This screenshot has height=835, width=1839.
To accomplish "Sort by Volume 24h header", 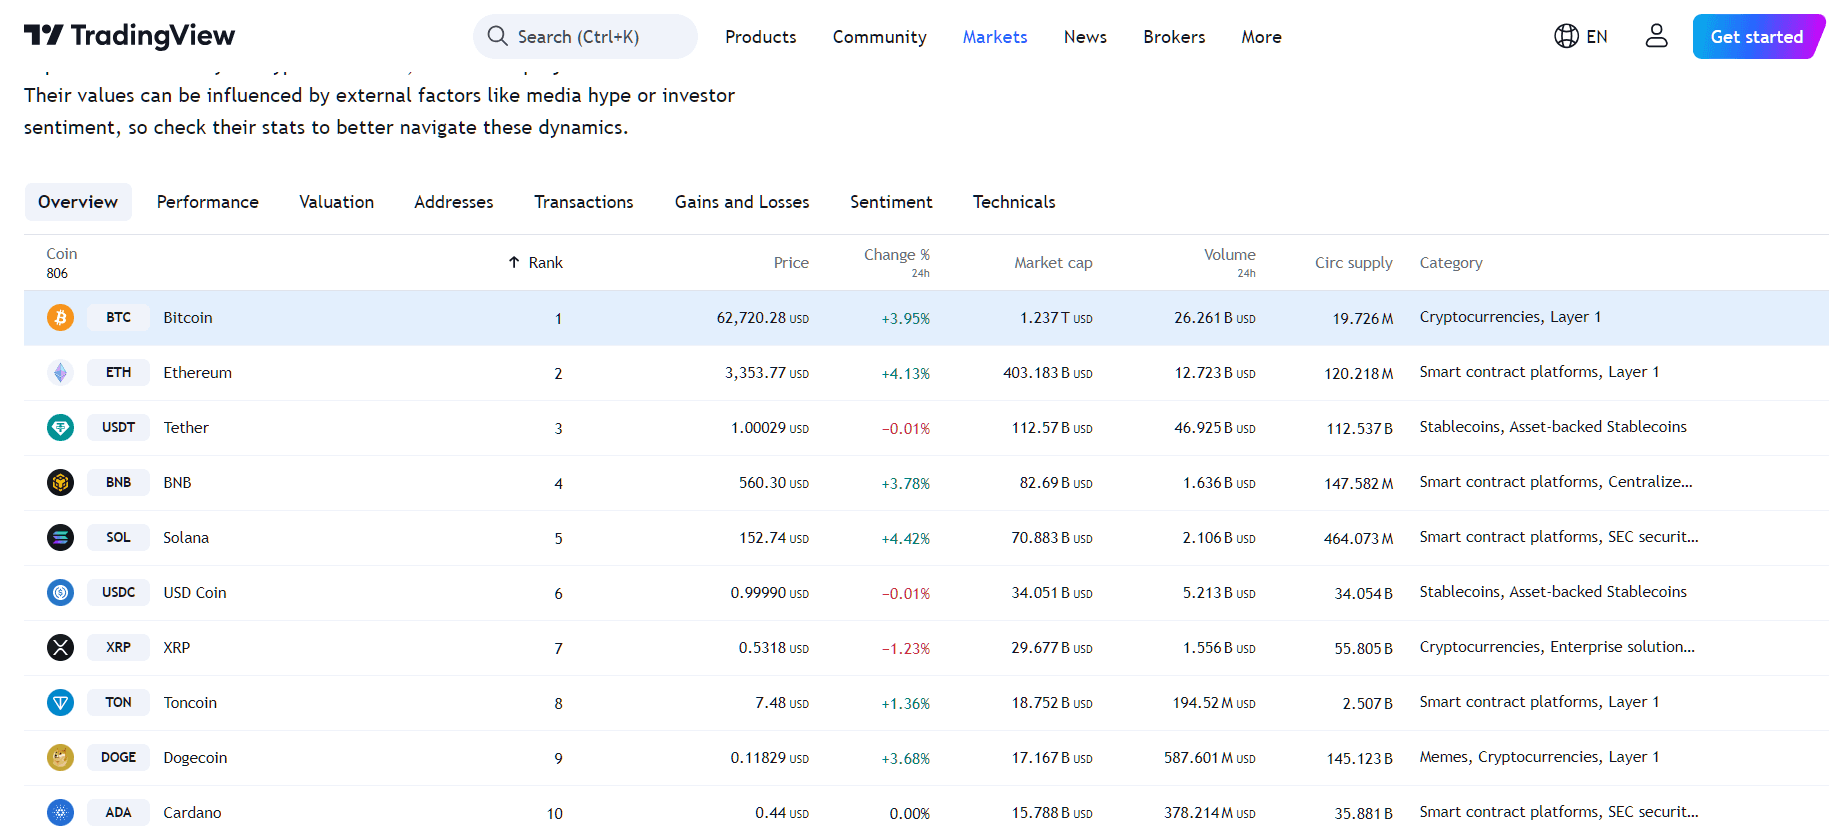I will (1230, 262).
